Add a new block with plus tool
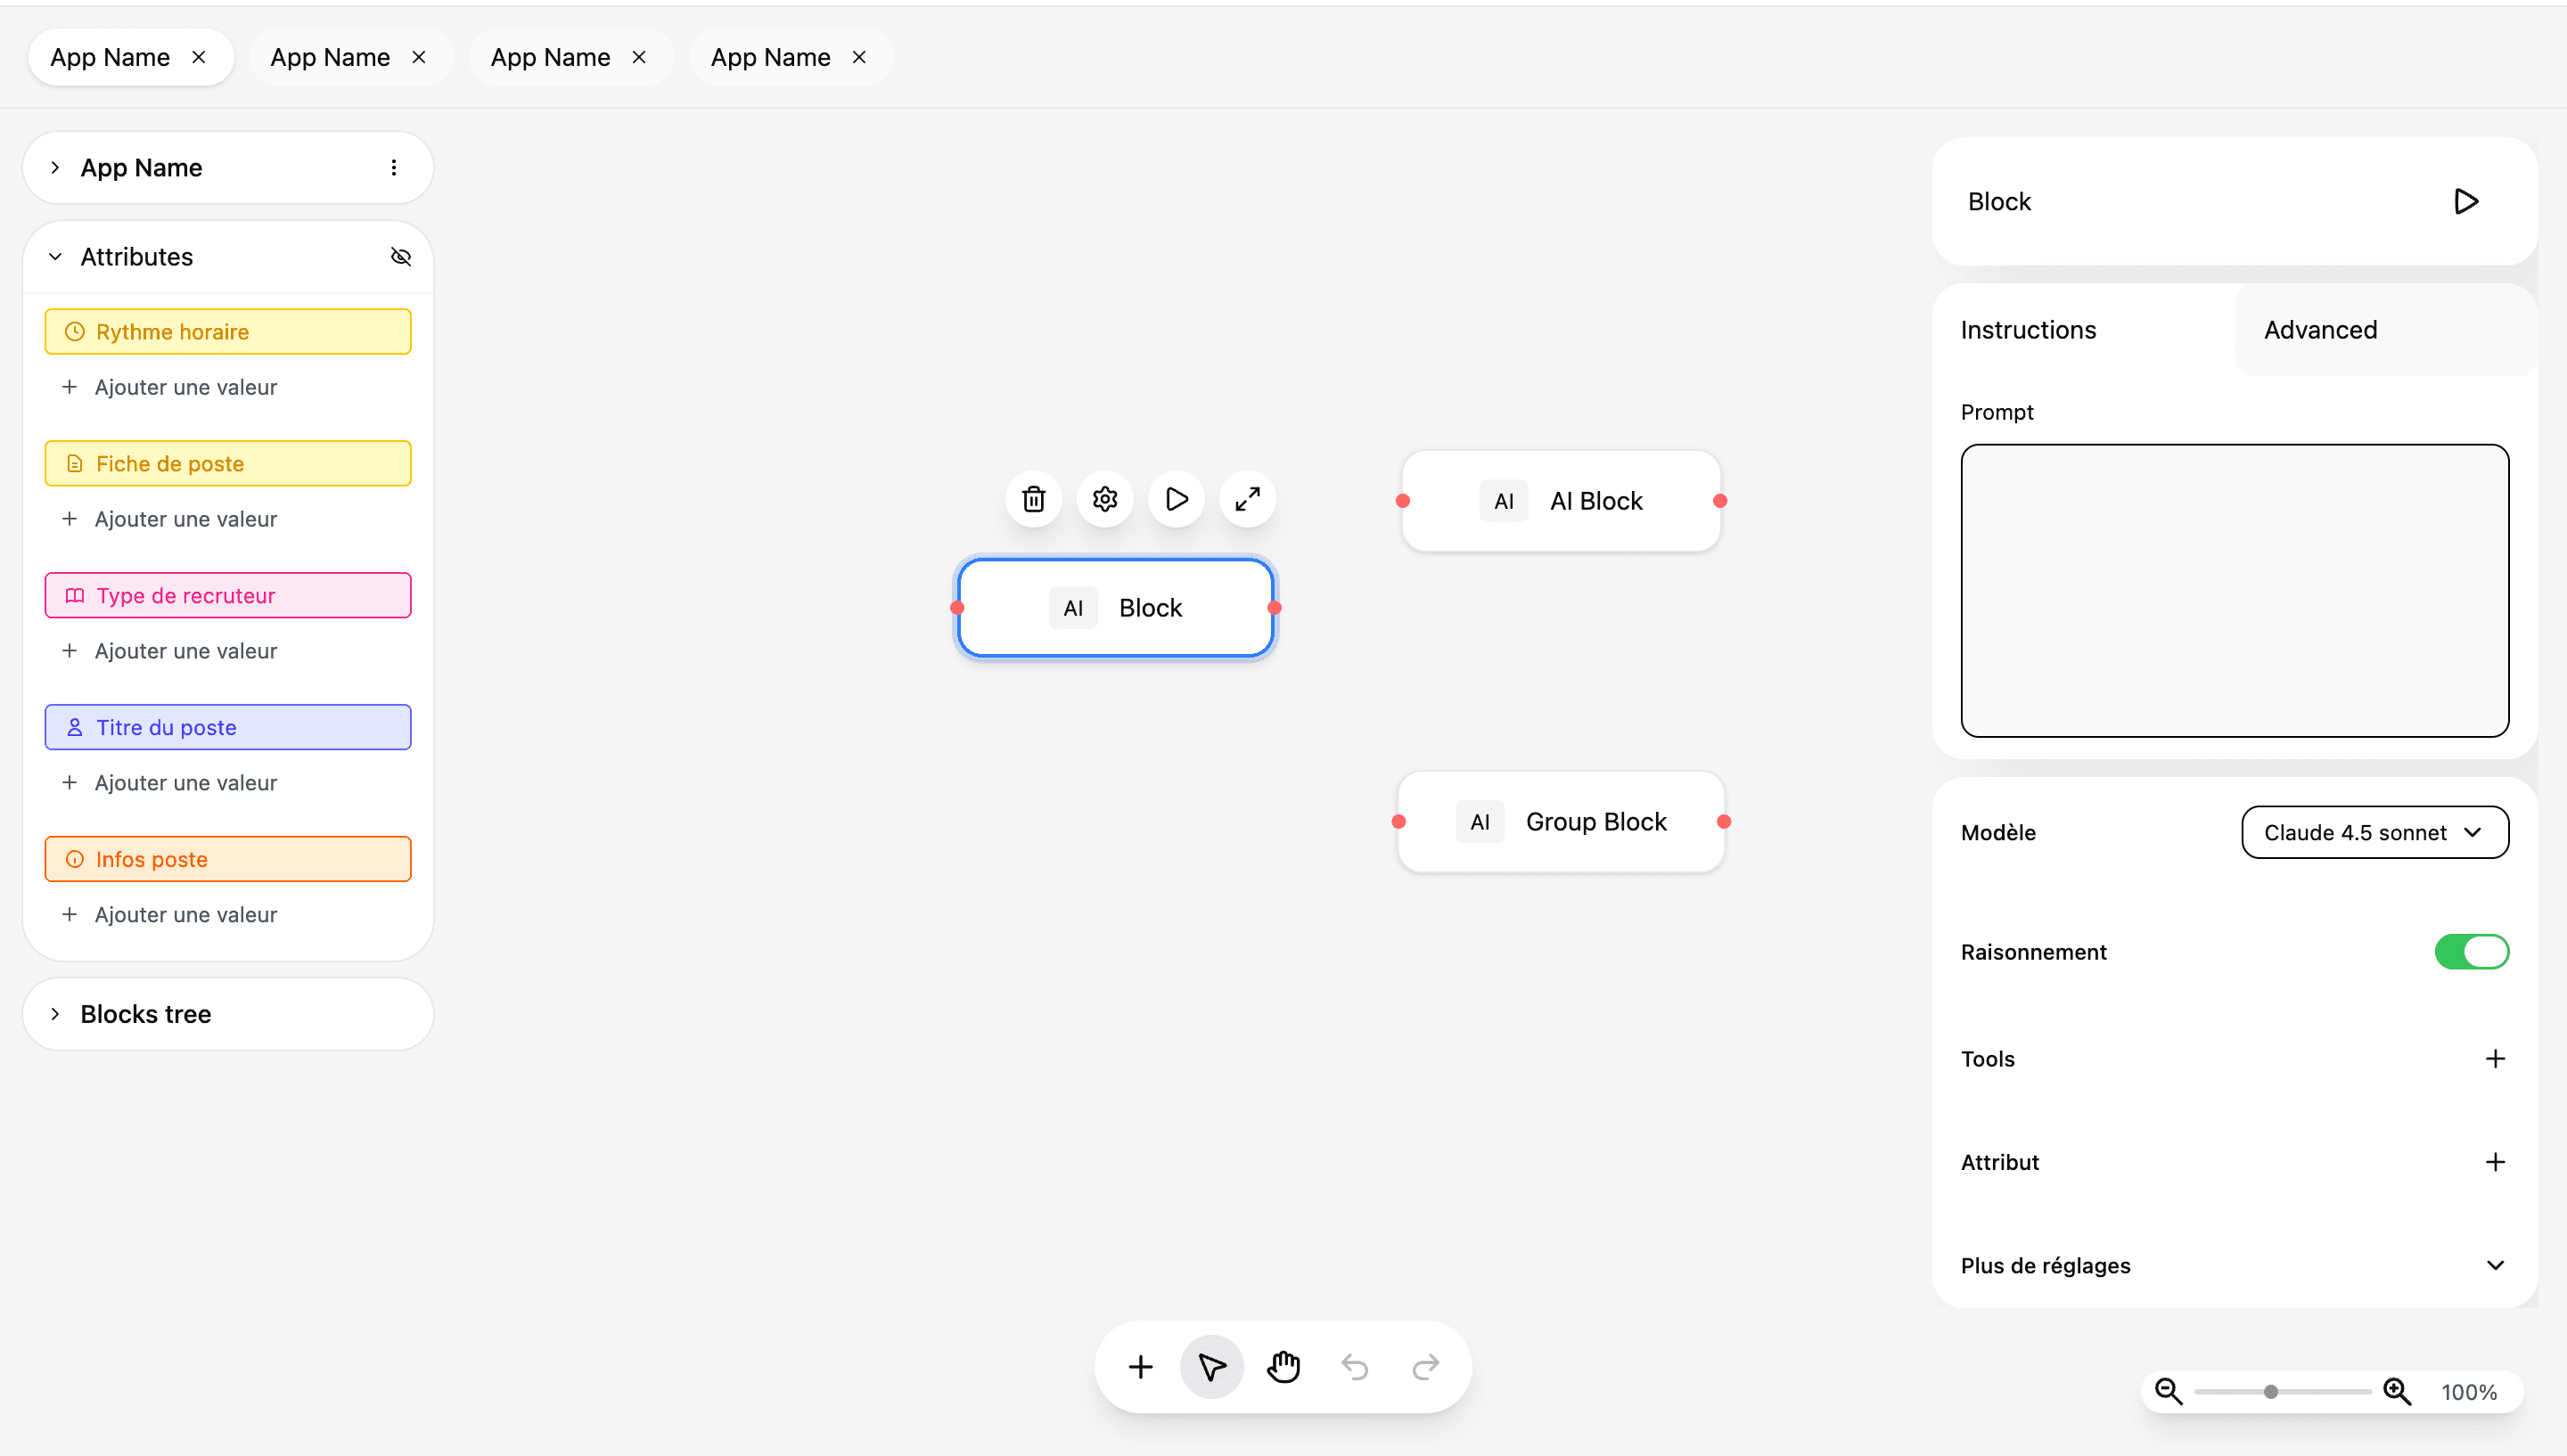This screenshot has height=1456, width=2567. [x=1140, y=1366]
